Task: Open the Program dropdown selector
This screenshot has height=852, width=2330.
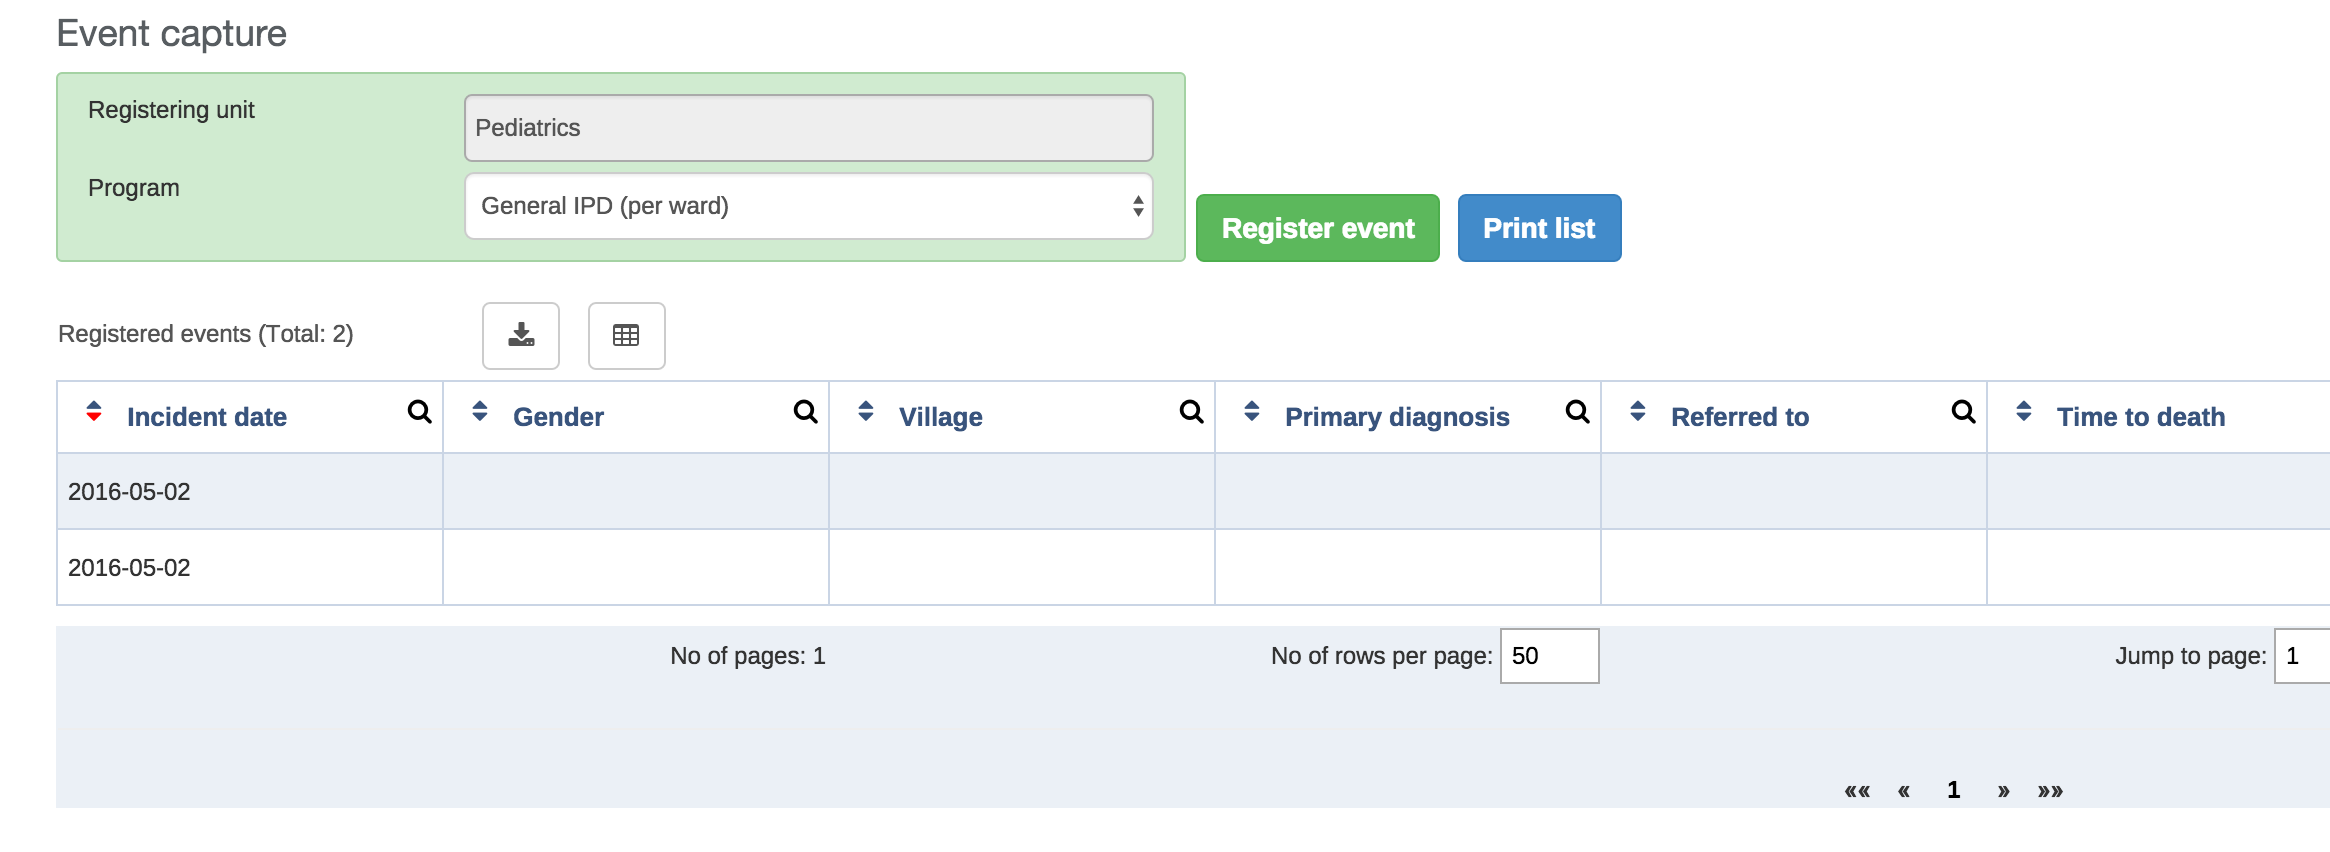Action: 808,206
